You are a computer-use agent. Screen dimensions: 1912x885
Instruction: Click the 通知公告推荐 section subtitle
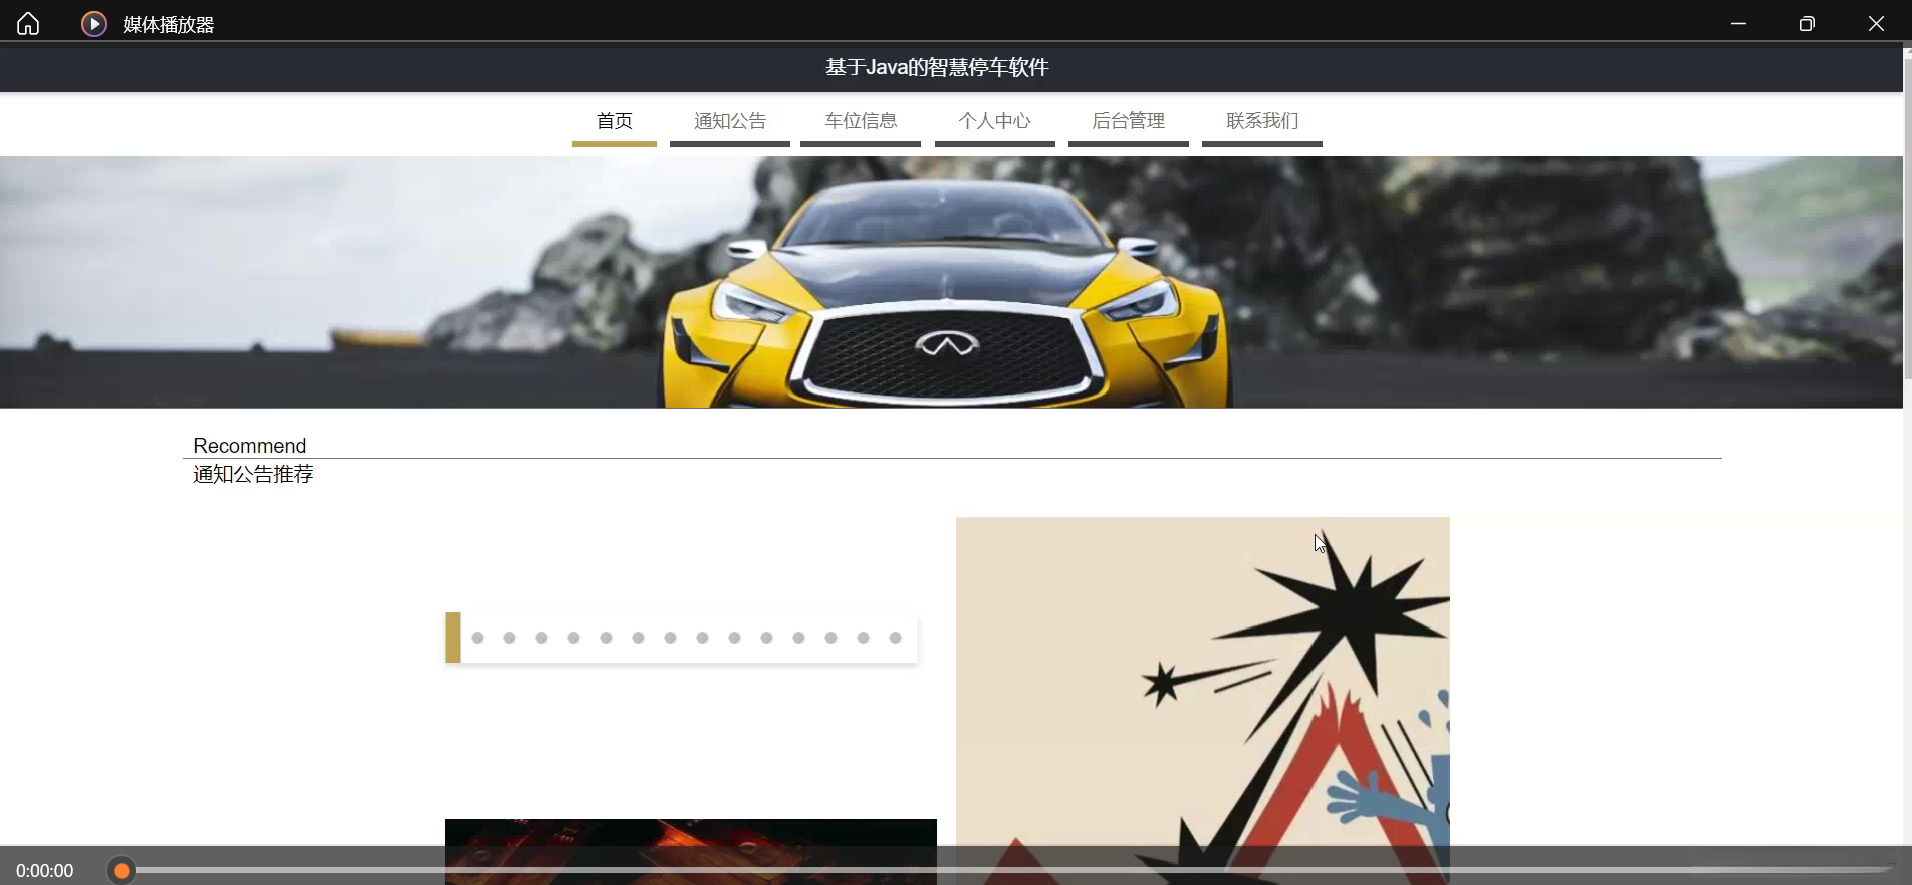point(253,474)
